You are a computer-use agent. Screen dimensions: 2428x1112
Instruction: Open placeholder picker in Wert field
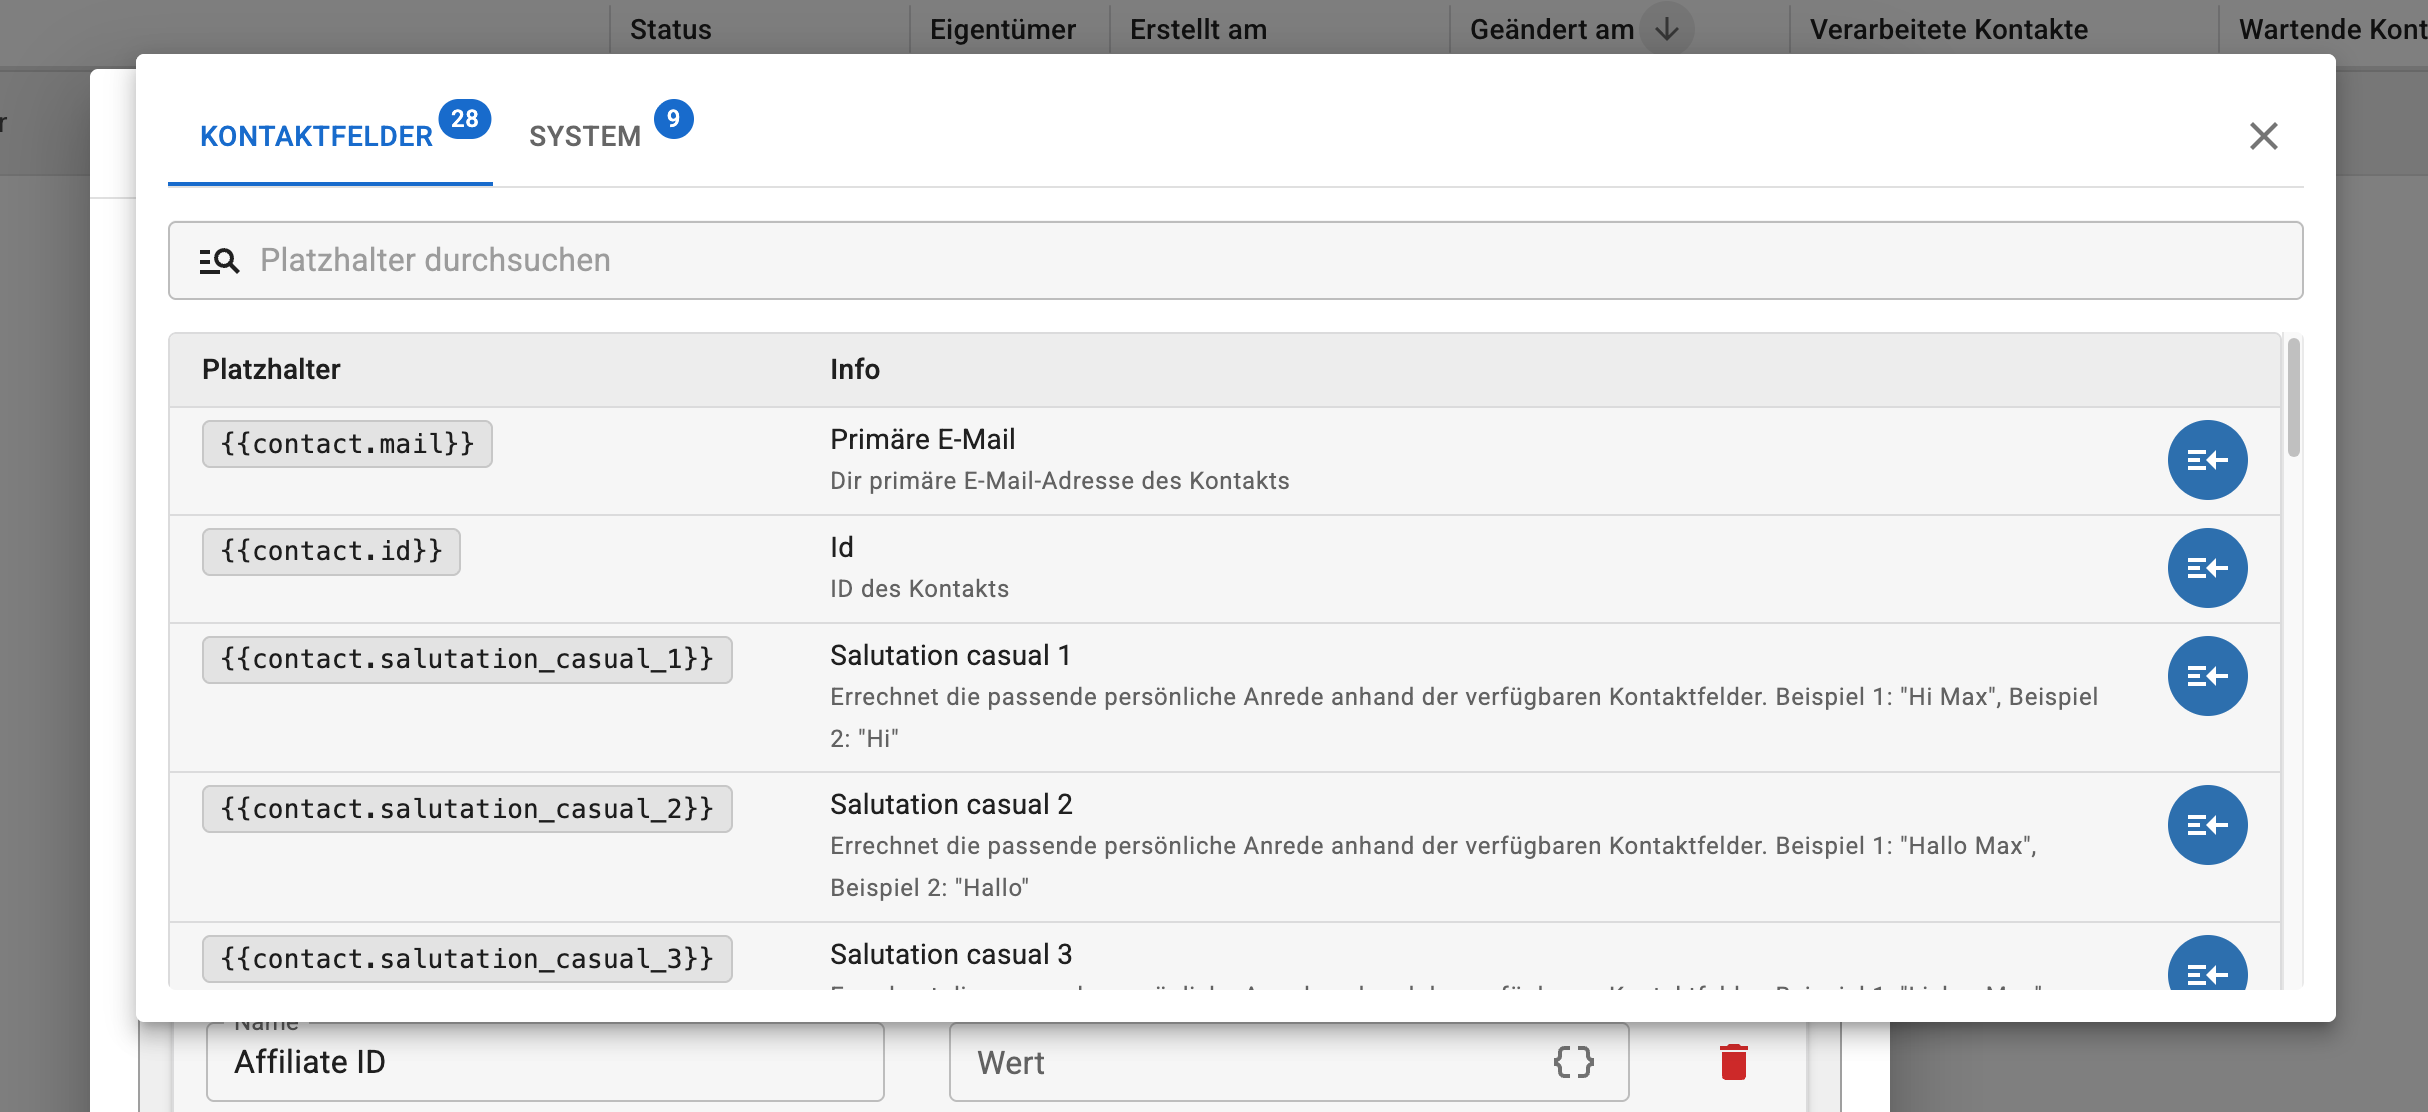pos(1573,1062)
